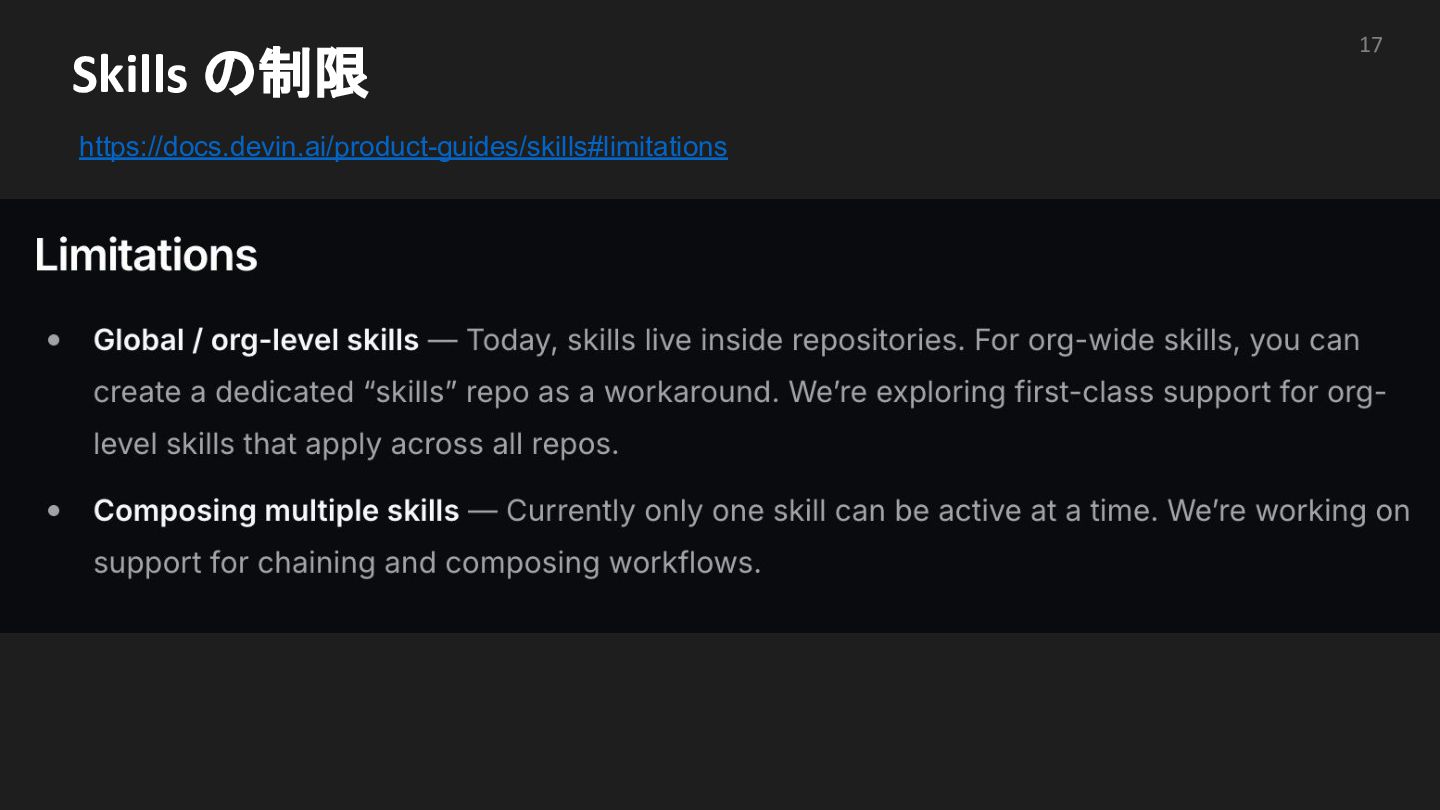The image size is (1440, 810).
Task: Click the word 'Skills' in the title
Action: point(129,75)
